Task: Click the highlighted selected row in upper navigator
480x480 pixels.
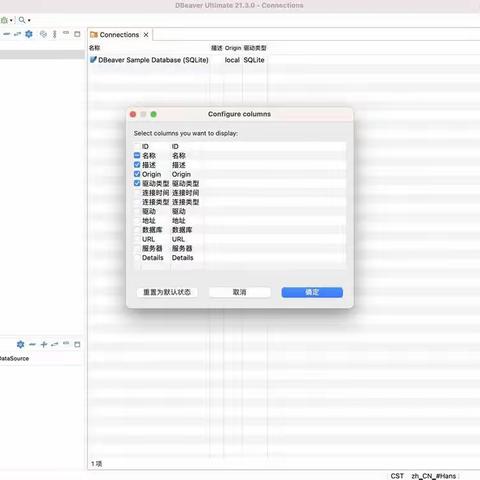Action: tap(42, 55)
